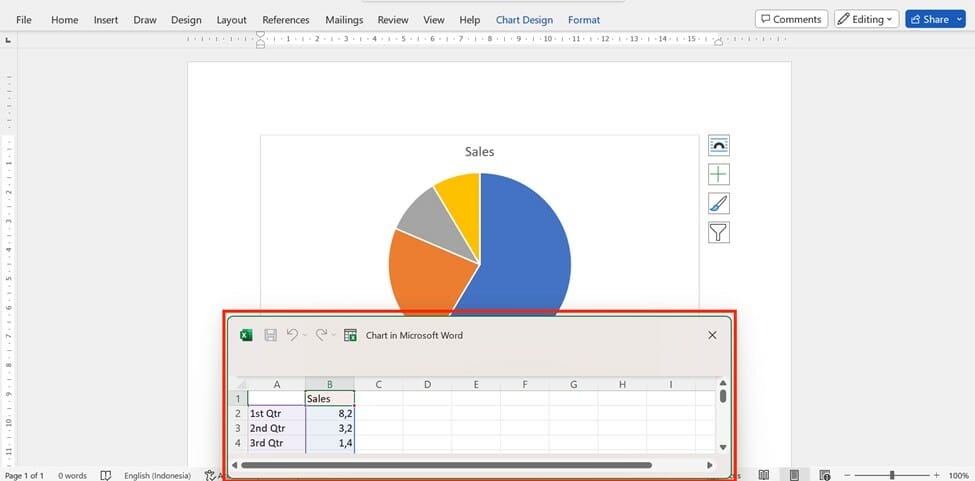This screenshot has height=481, width=975.
Task: Select cell with value 3,2
Action: coord(330,428)
